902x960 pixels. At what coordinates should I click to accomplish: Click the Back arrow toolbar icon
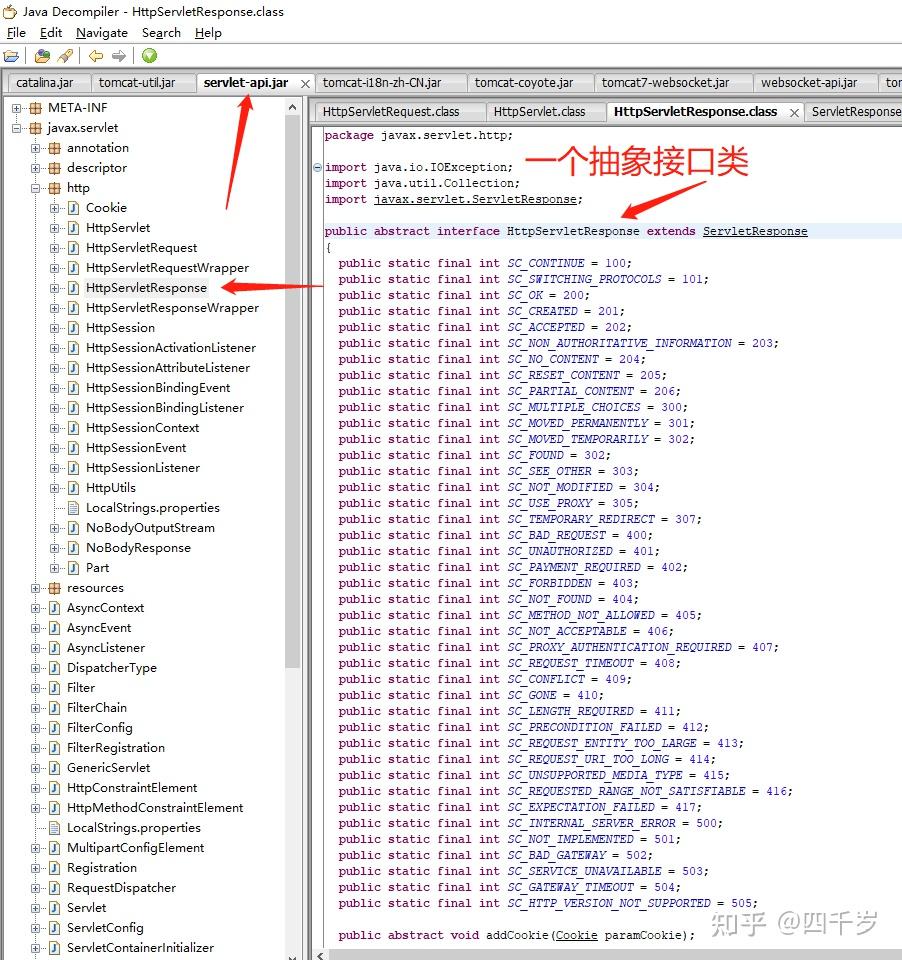96,56
